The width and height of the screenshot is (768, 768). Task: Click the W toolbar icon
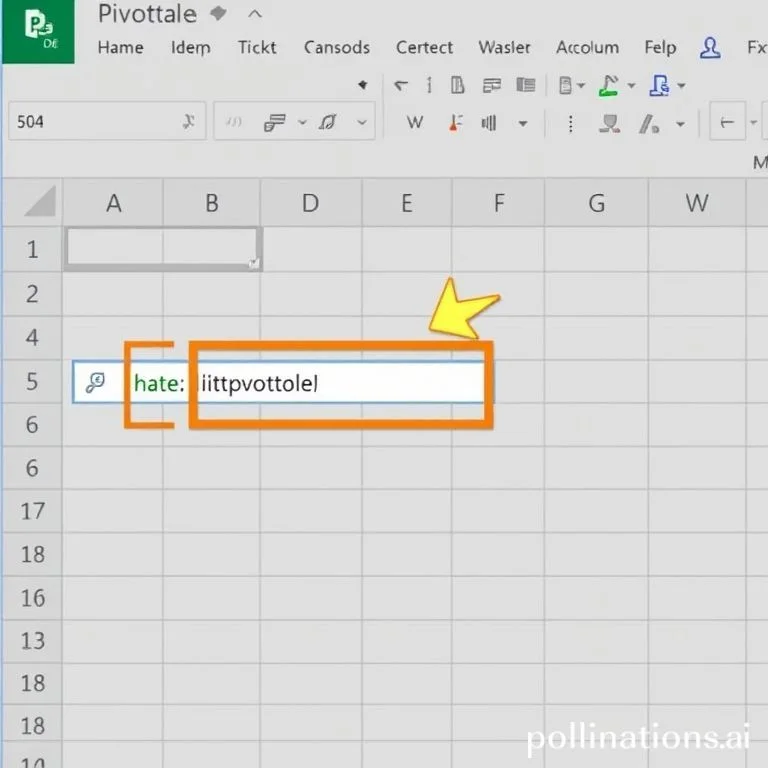coord(415,122)
